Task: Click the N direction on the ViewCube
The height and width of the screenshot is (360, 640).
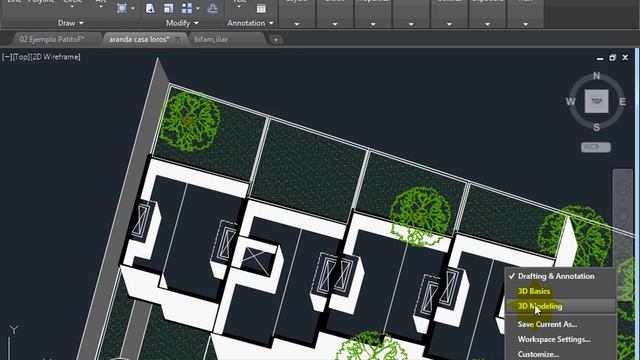Action: point(596,76)
